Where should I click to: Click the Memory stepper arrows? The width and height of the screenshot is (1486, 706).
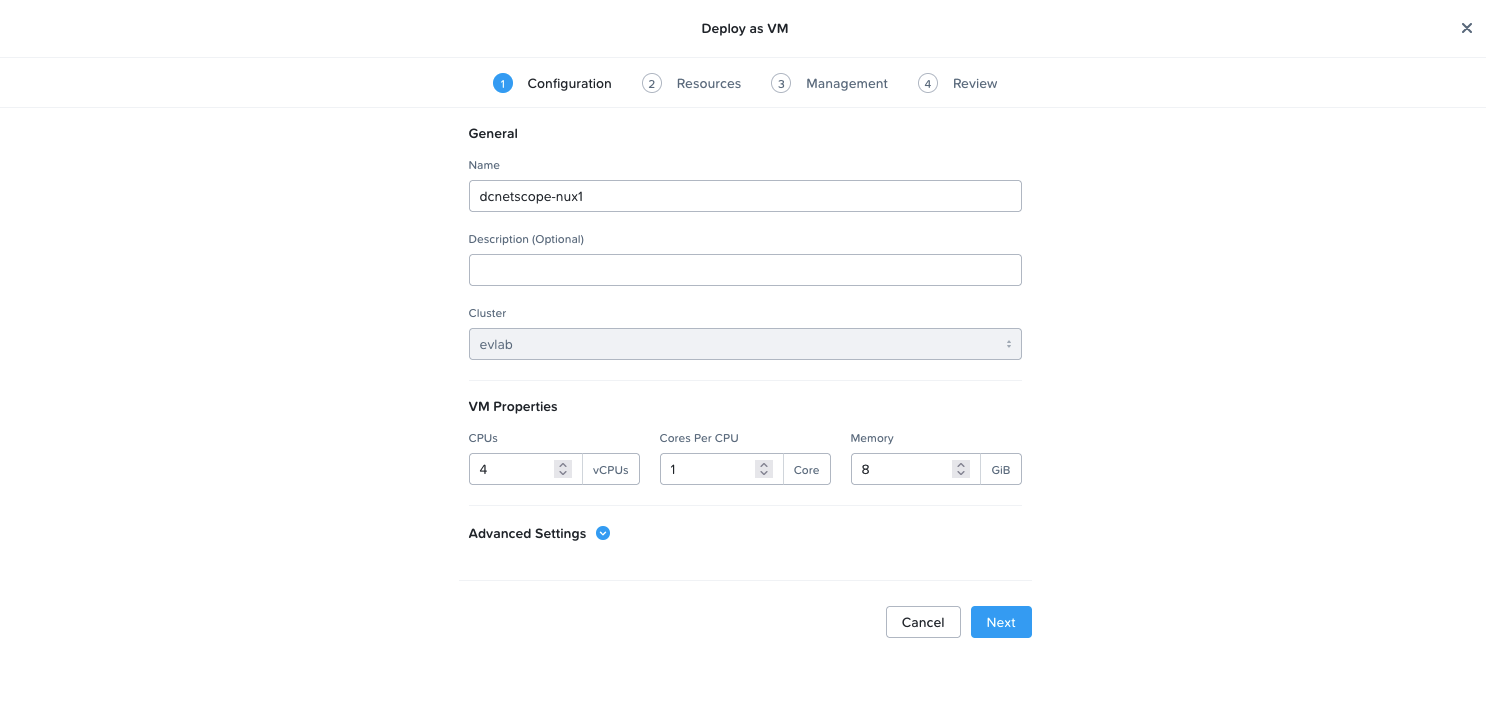click(961, 469)
